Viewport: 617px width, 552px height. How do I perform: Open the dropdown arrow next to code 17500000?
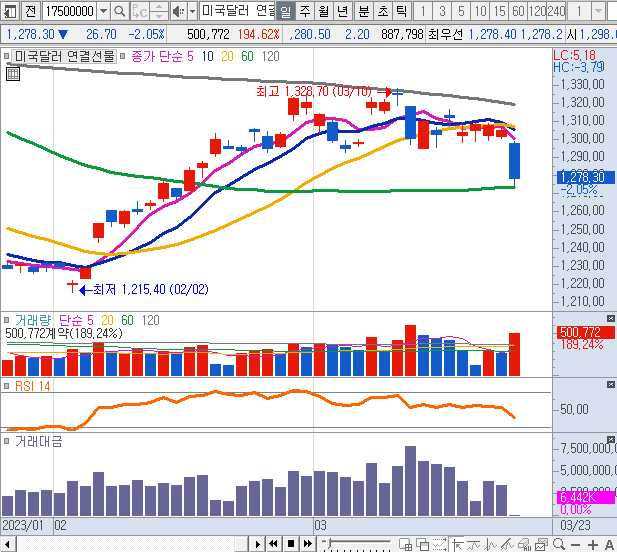tap(102, 11)
